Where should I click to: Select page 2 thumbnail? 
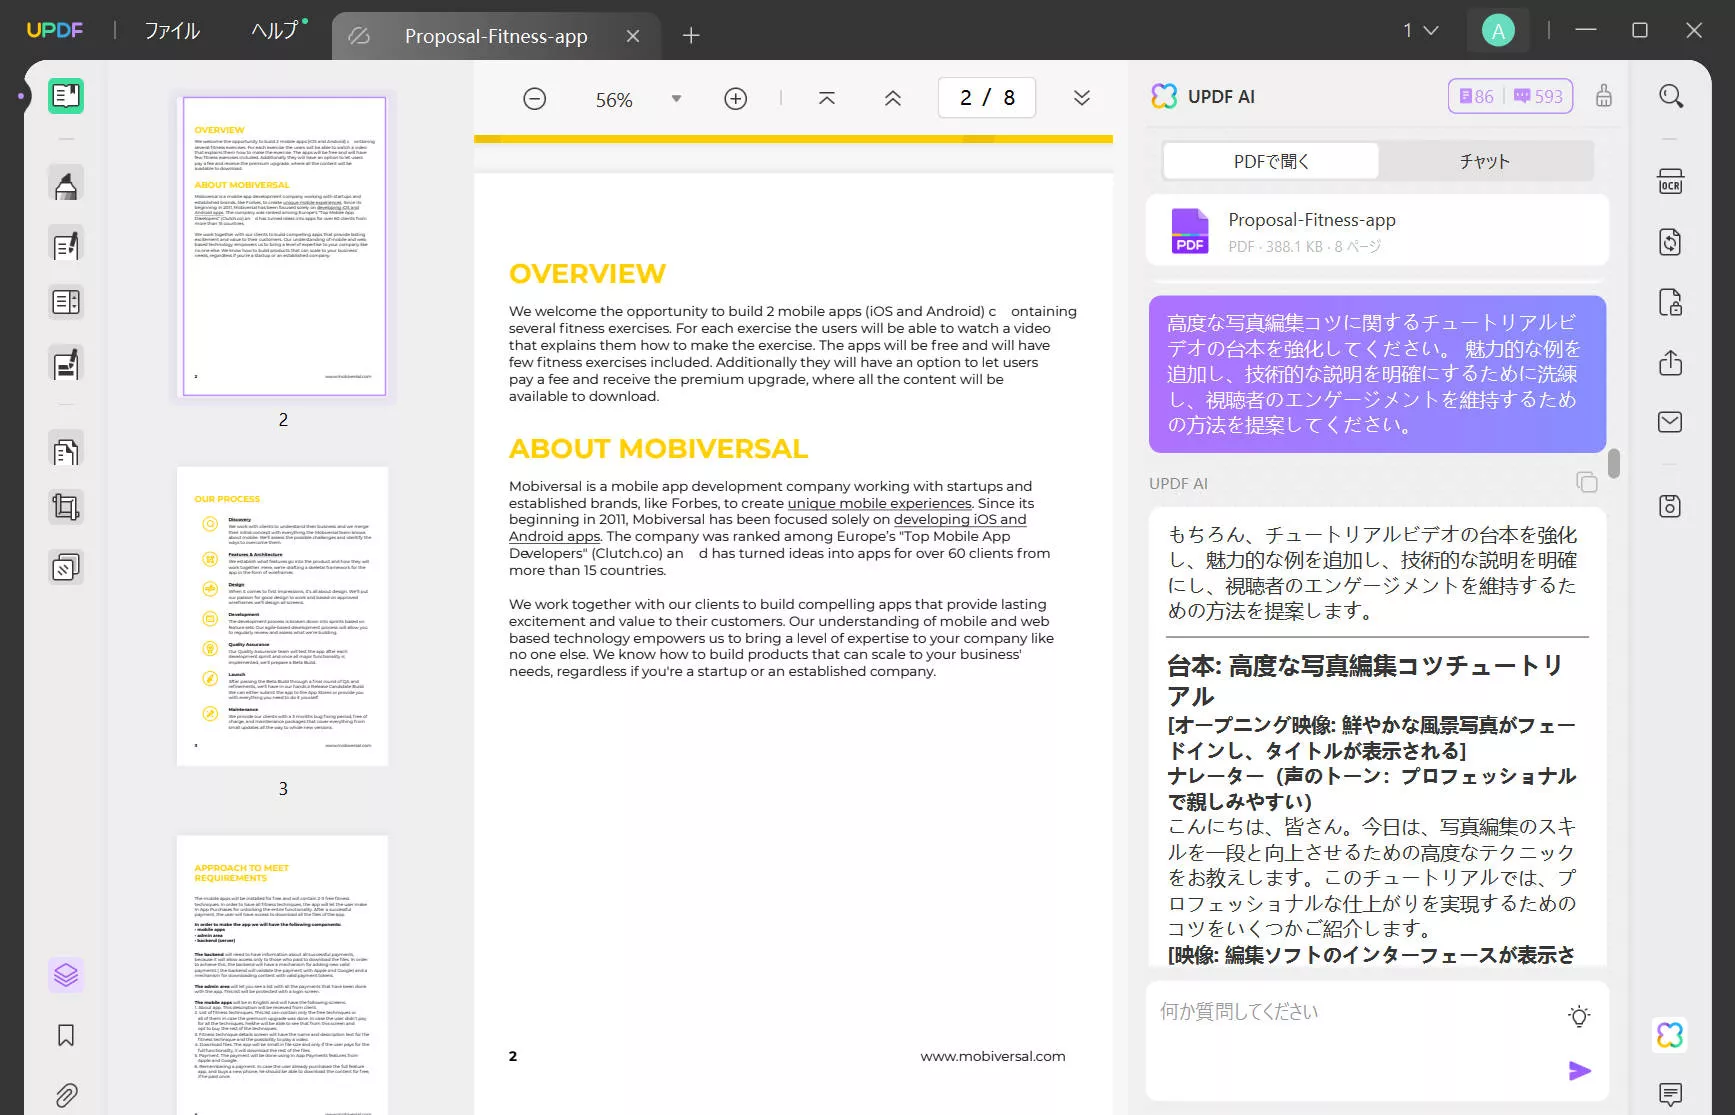(284, 246)
